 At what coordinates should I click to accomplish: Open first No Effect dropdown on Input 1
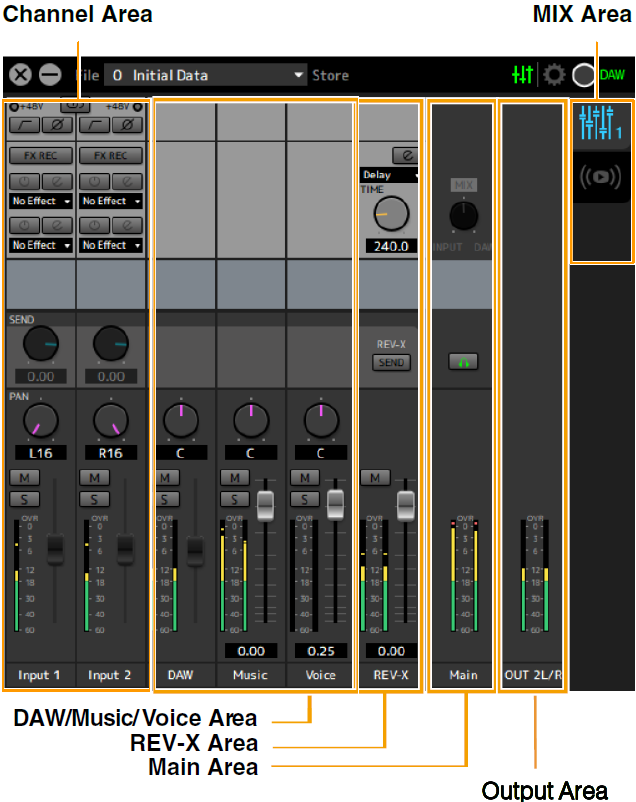(x=40, y=201)
